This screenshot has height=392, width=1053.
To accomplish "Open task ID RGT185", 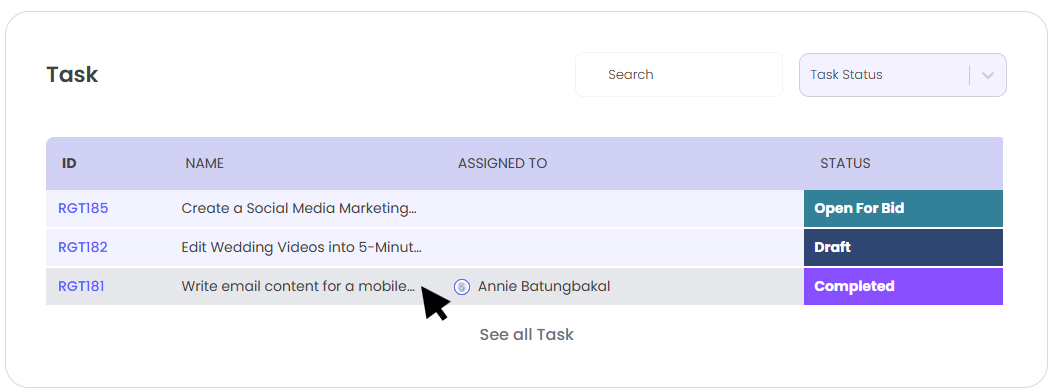I will tap(83, 208).
